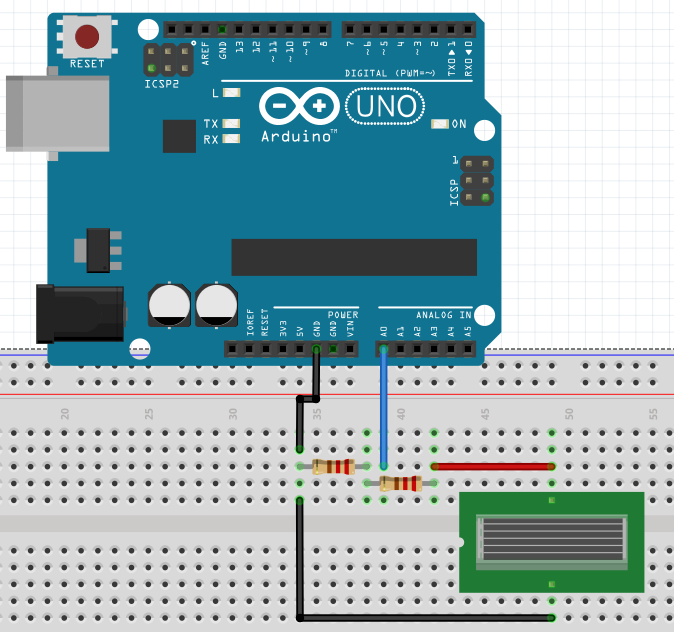674x632 pixels.
Task: Click the ANALOG IN header label
Action: click(x=444, y=315)
